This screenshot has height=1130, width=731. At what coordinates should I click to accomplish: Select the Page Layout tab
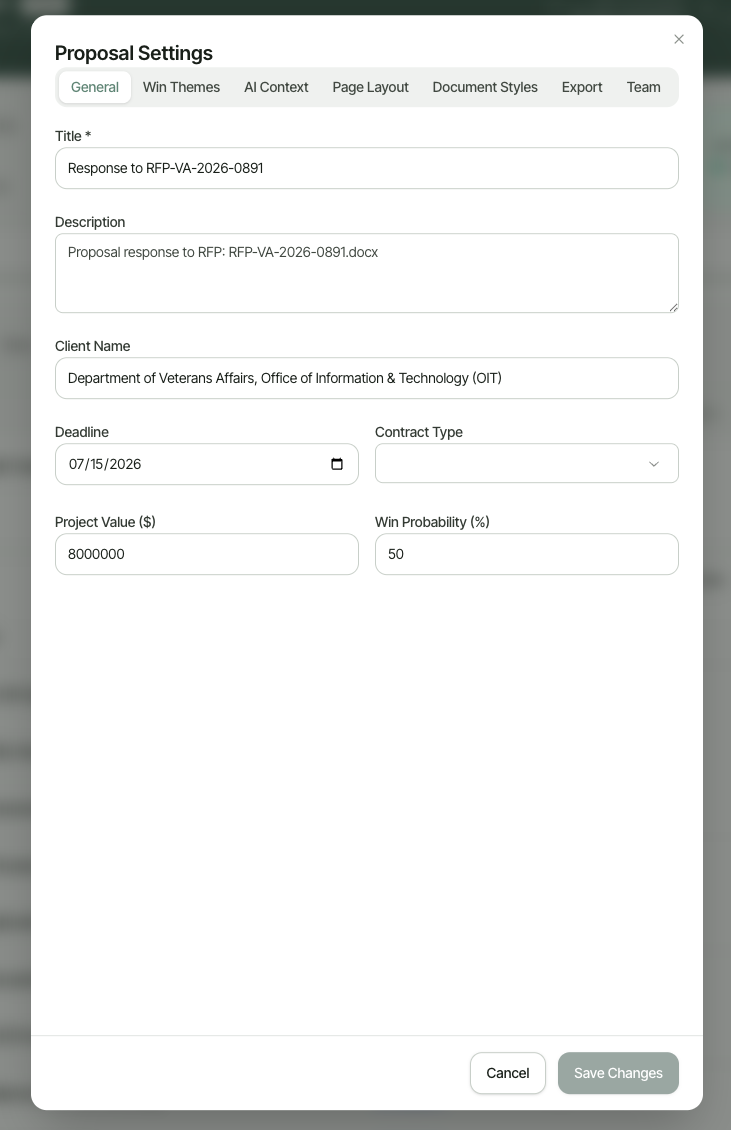[371, 87]
